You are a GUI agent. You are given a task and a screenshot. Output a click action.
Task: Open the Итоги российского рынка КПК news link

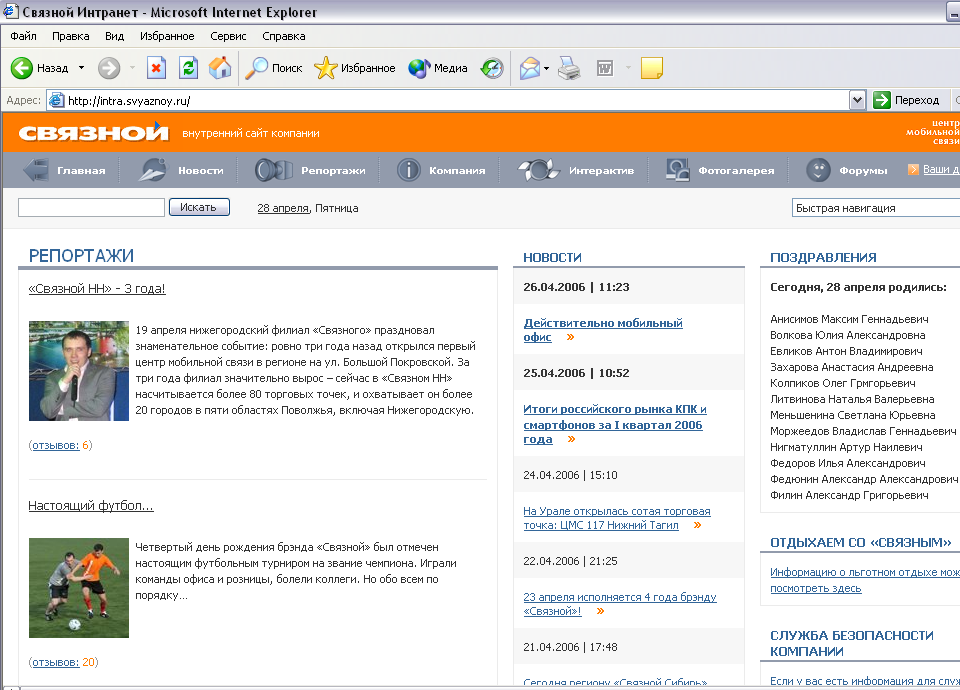[x=615, y=424]
